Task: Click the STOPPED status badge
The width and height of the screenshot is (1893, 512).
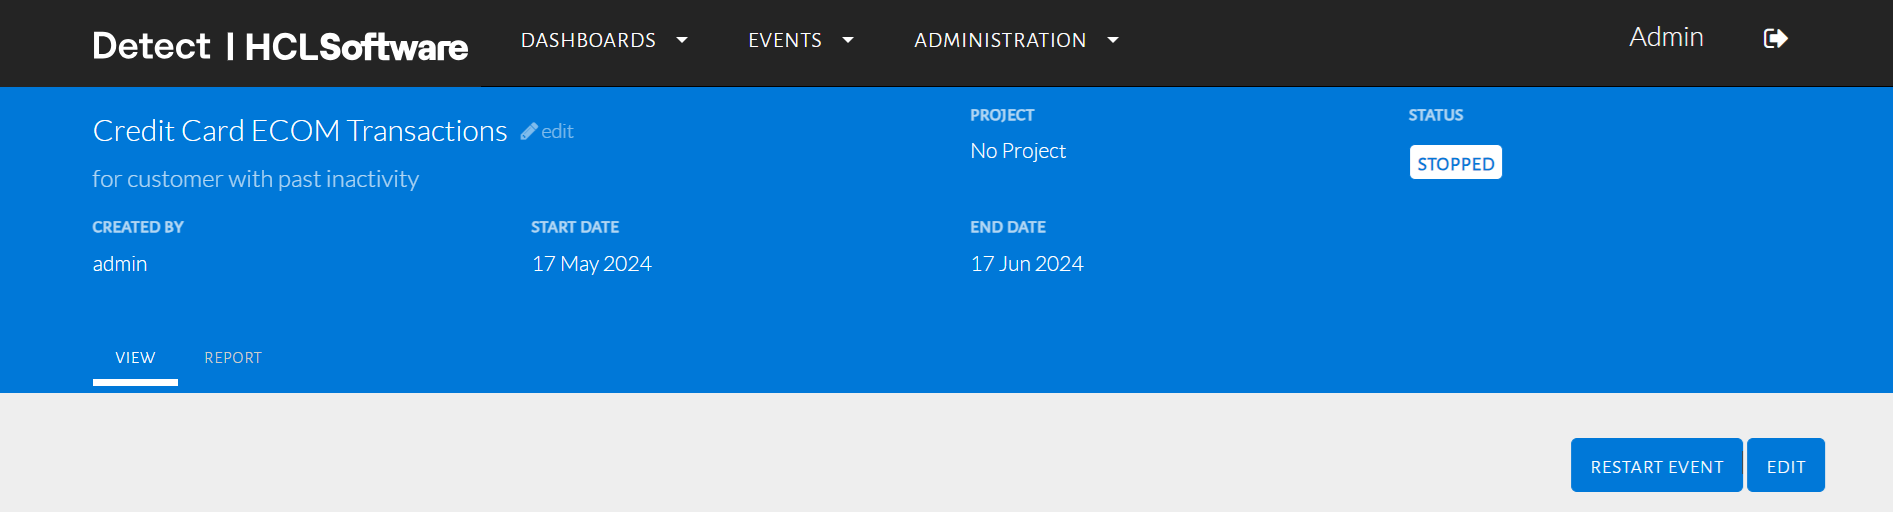Action: point(1455,163)
